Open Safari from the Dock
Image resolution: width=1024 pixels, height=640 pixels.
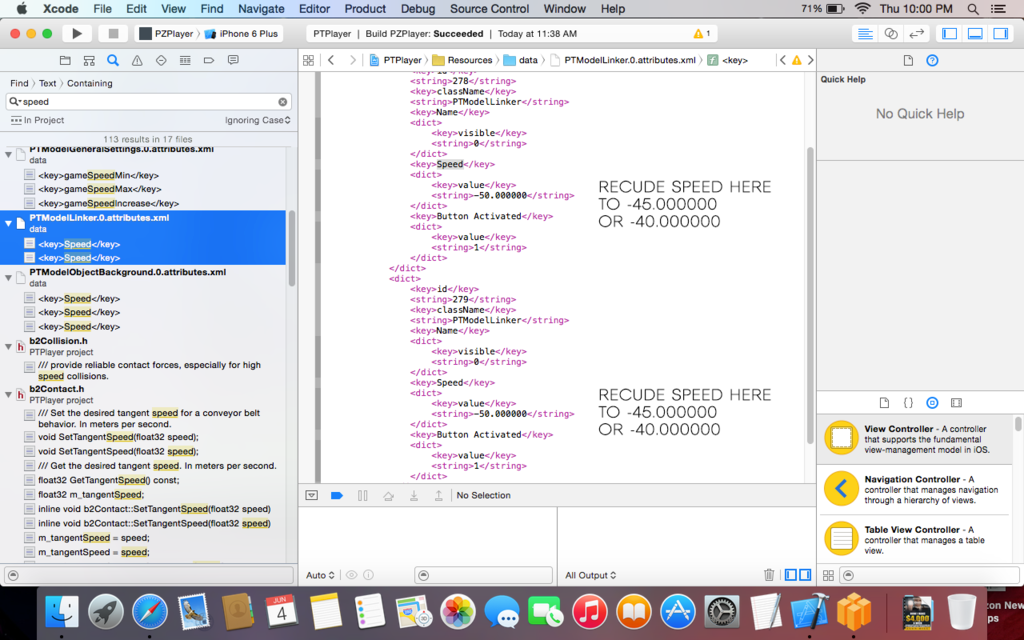coord(150,613)
